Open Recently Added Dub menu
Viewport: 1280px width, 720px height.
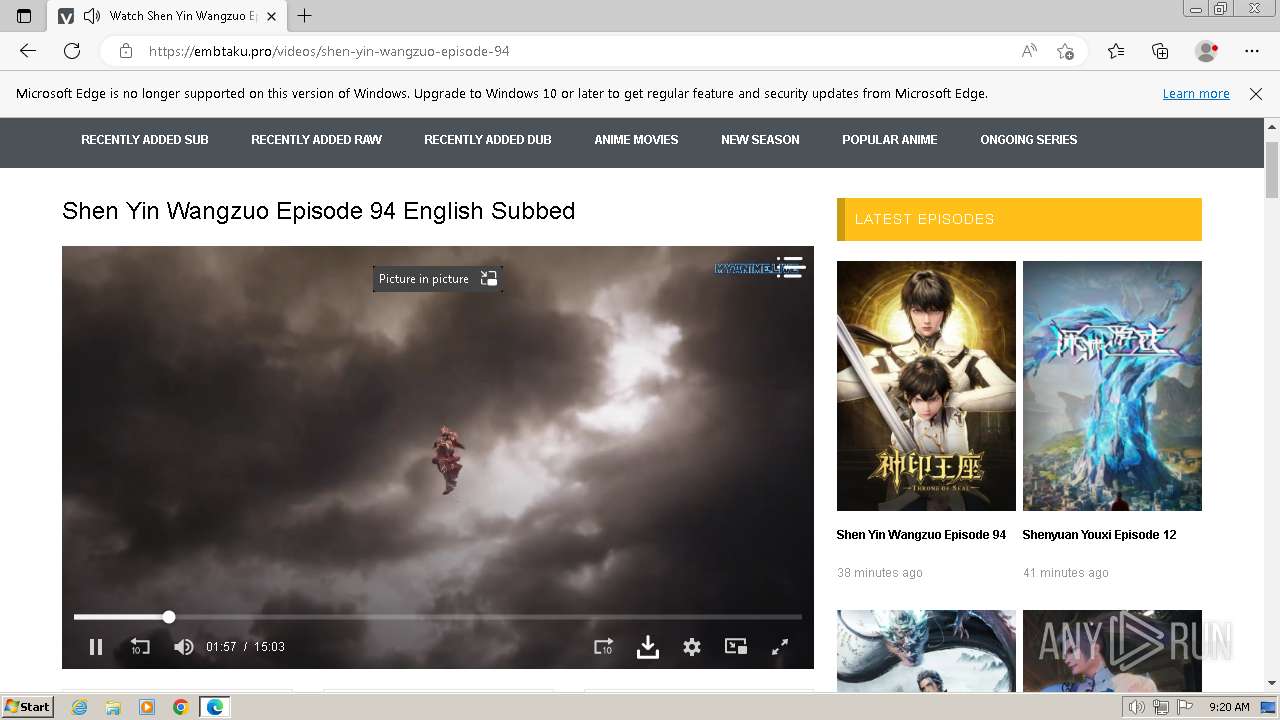488,140
